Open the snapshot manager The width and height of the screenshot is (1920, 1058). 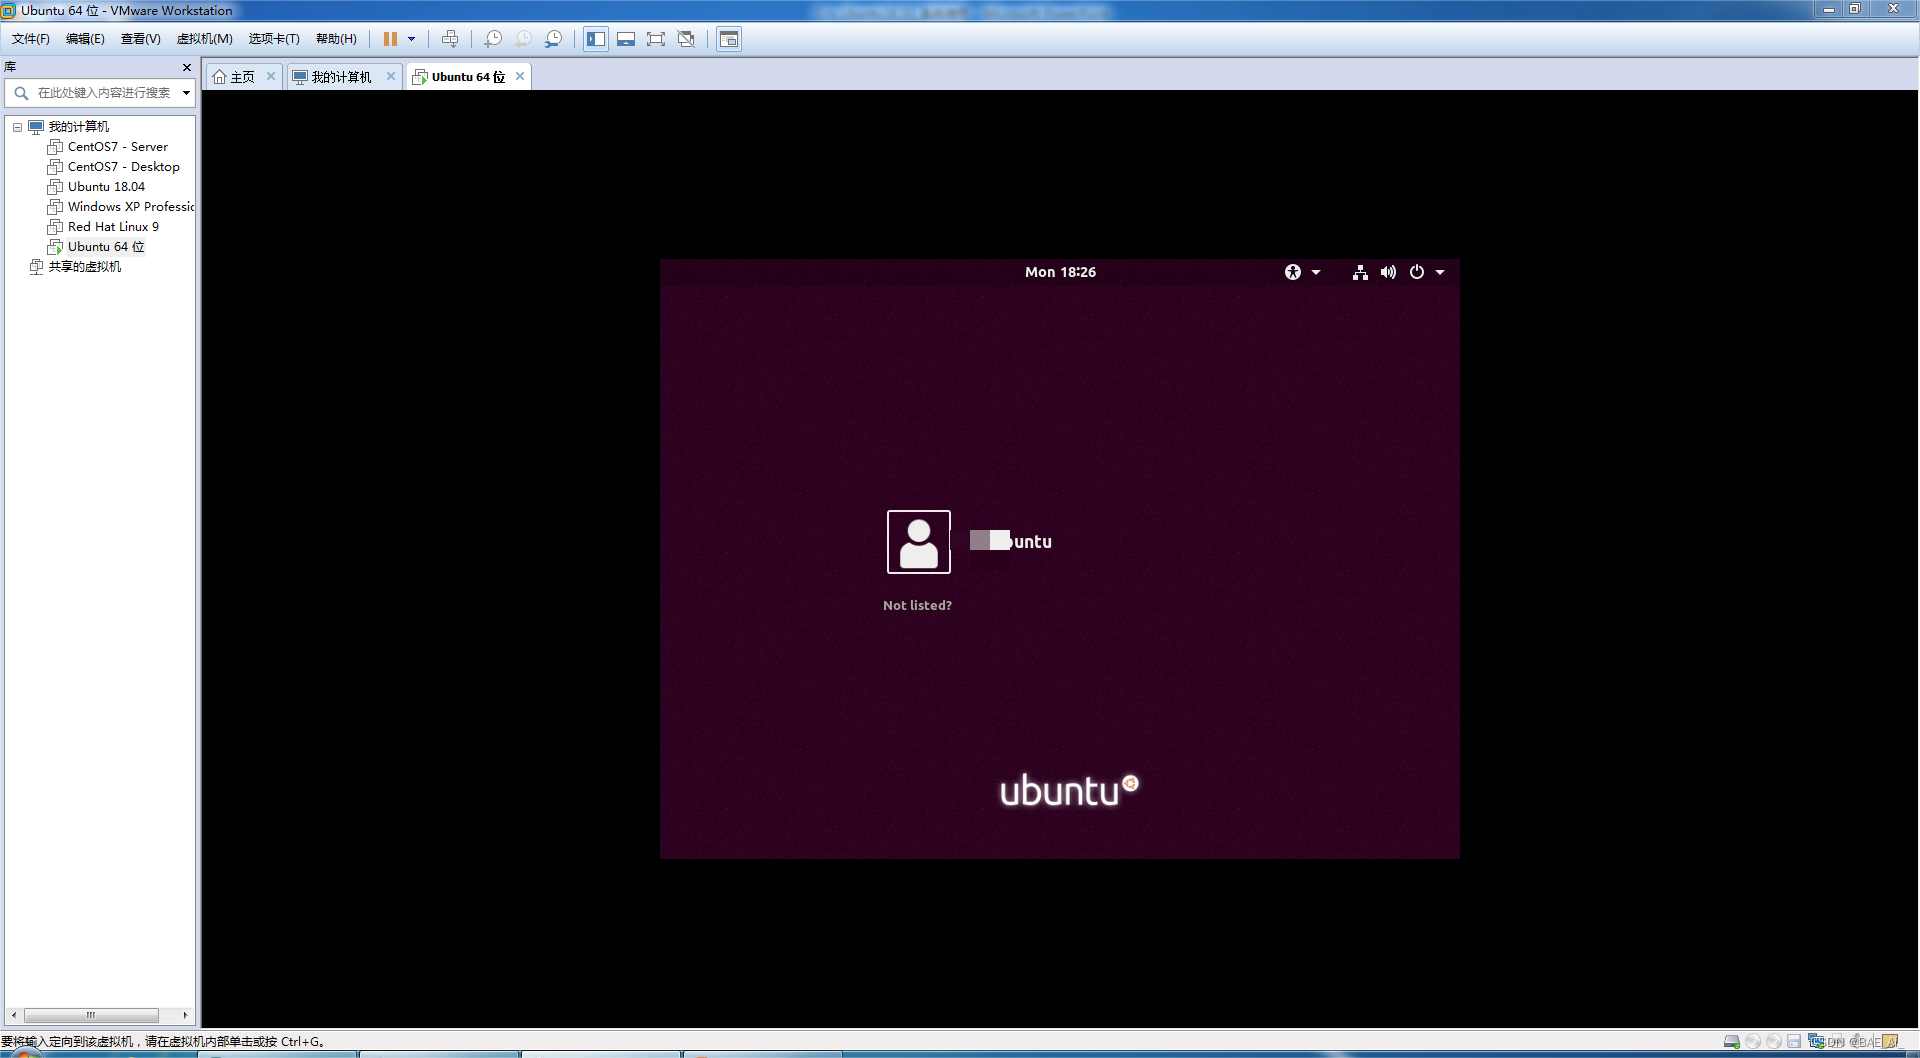tap(553, 39)
